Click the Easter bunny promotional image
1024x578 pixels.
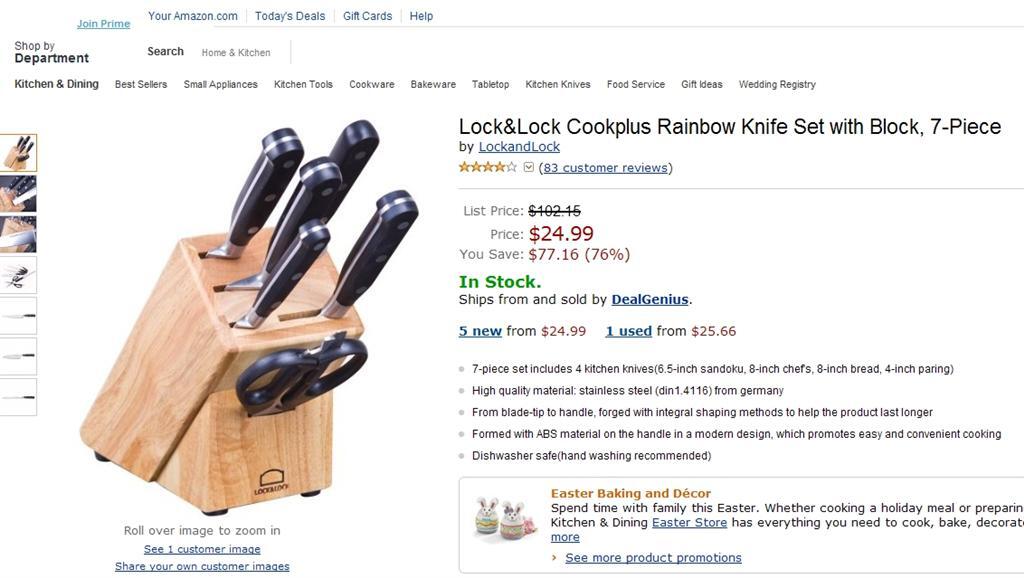point(504,513)
